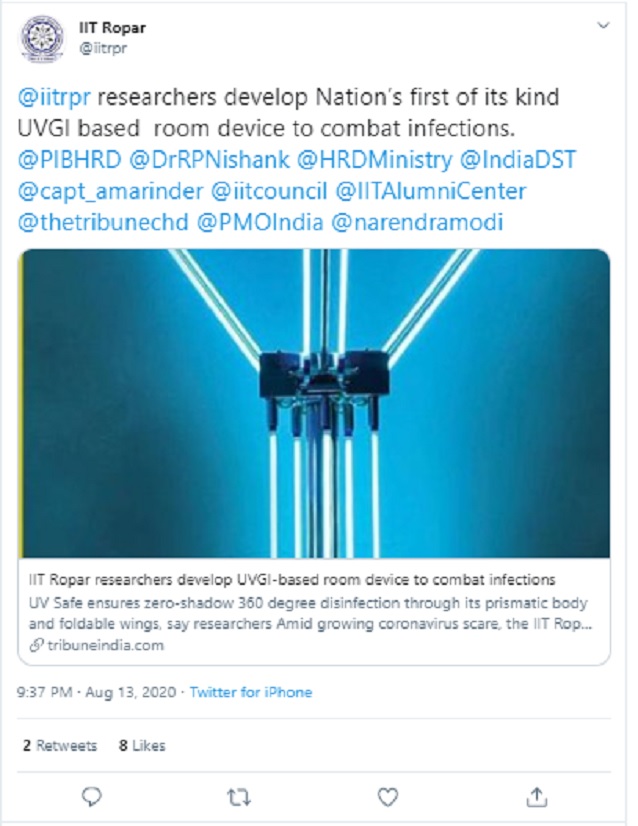Open the @IITAlumniCenter mention

pos(430,190)
